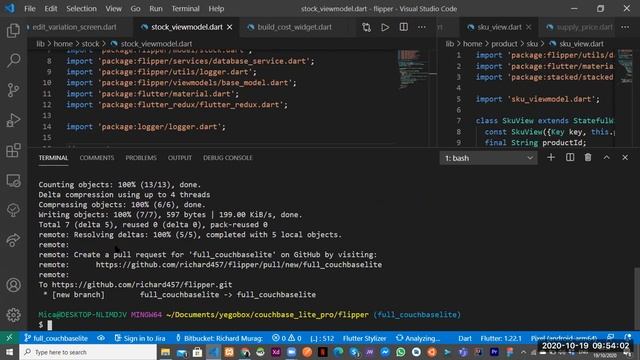Open Run and Debug view
Image resolution: width=640 pixels, height=360 pixels.
click(13, 120)
